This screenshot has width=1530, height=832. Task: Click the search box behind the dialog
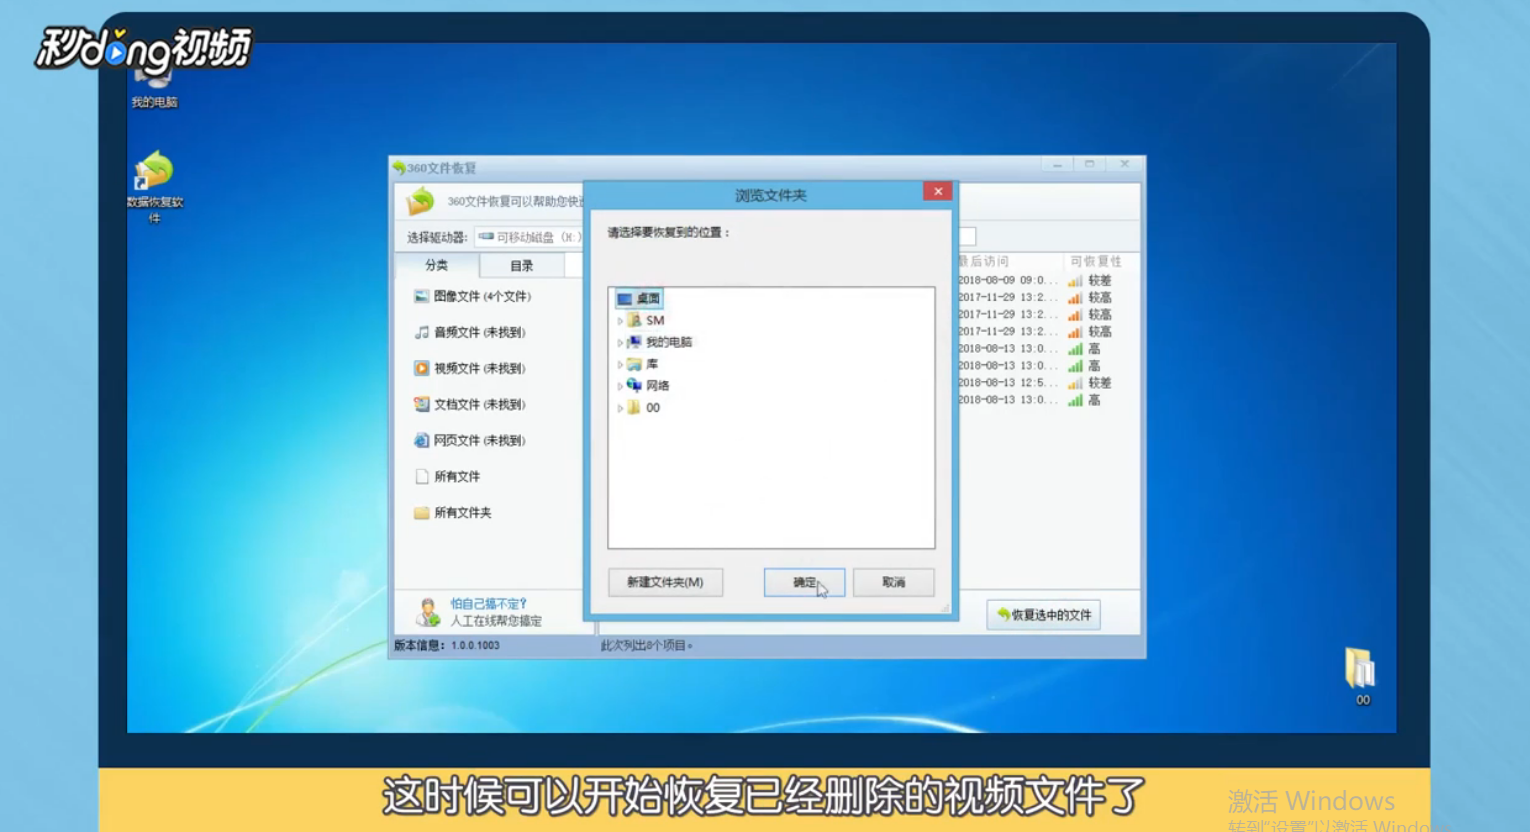pos(967,237)
